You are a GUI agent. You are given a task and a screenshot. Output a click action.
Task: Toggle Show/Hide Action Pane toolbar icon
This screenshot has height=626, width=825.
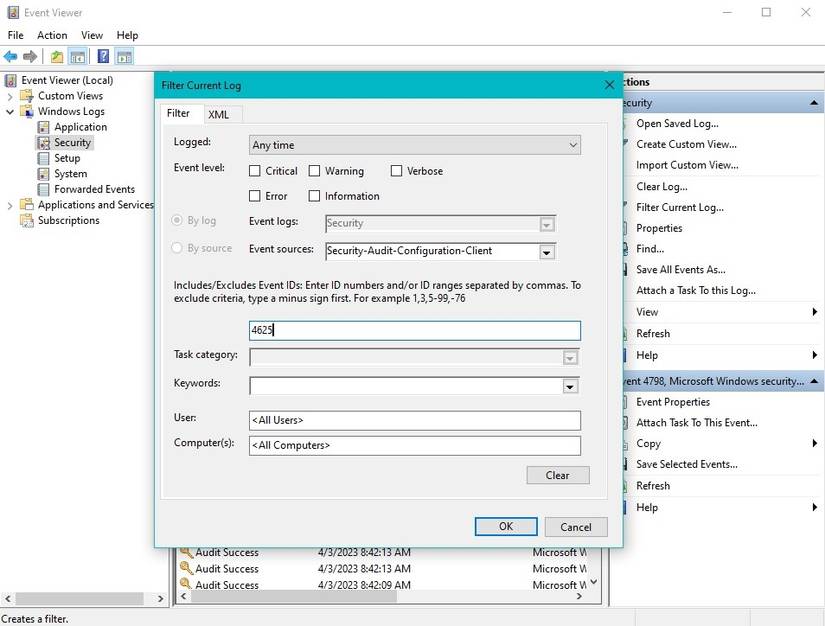pos(124,57)
